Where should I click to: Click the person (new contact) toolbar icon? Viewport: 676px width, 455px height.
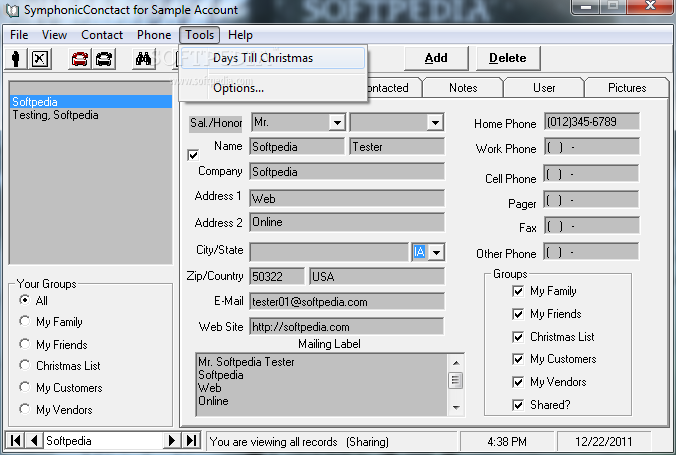(x=16, y=58)
